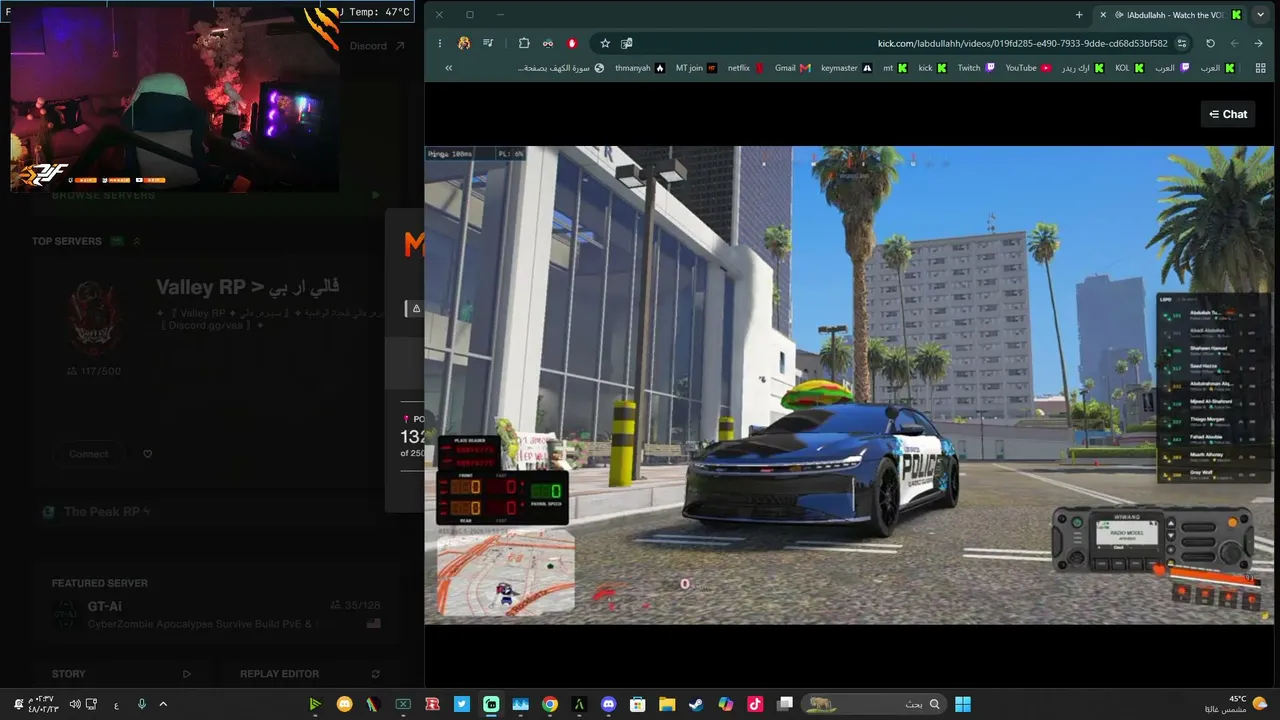Open the YouTube bookmark
Viewport: 1280px width, 720px height.
(1028, 68)
